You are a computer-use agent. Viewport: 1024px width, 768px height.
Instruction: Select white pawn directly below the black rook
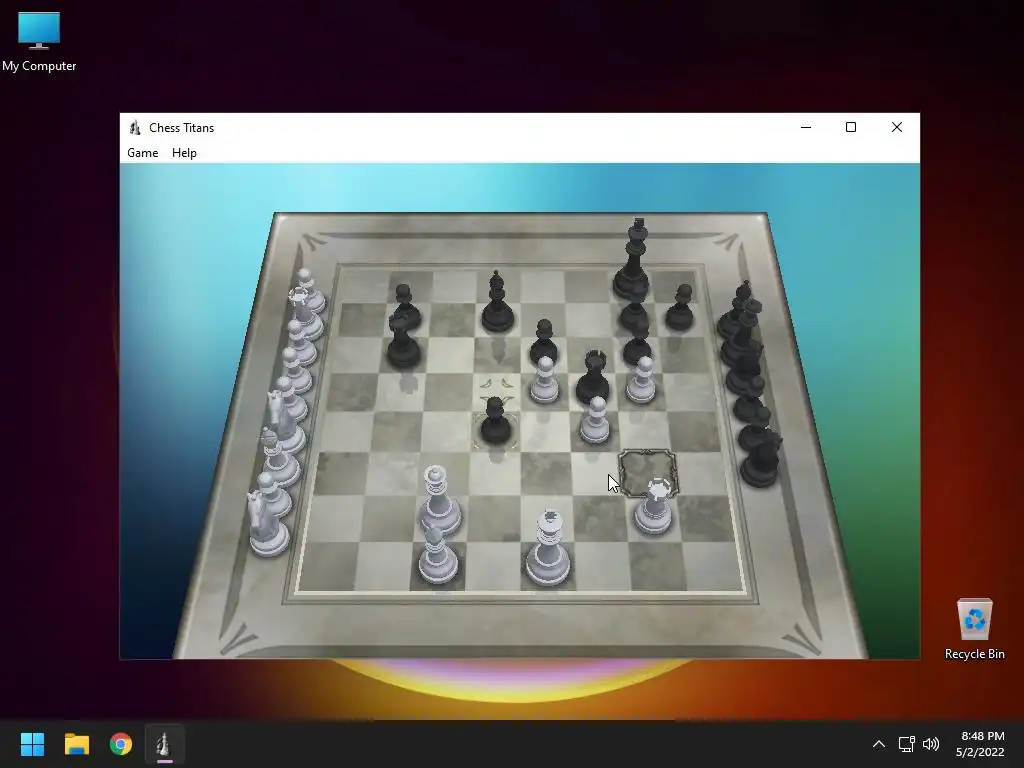(x=595, y=421)
